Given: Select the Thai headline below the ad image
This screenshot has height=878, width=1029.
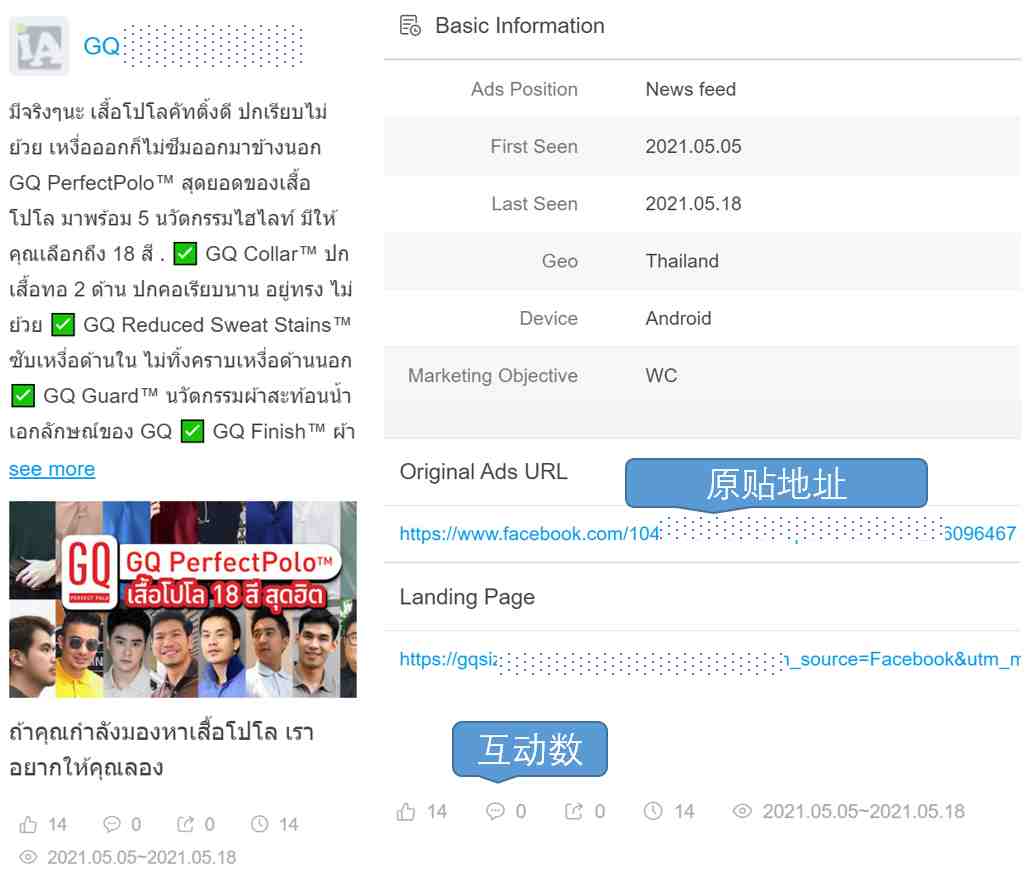Looking at the screenshot, I should pyautogui.click(x=161, y=749).
